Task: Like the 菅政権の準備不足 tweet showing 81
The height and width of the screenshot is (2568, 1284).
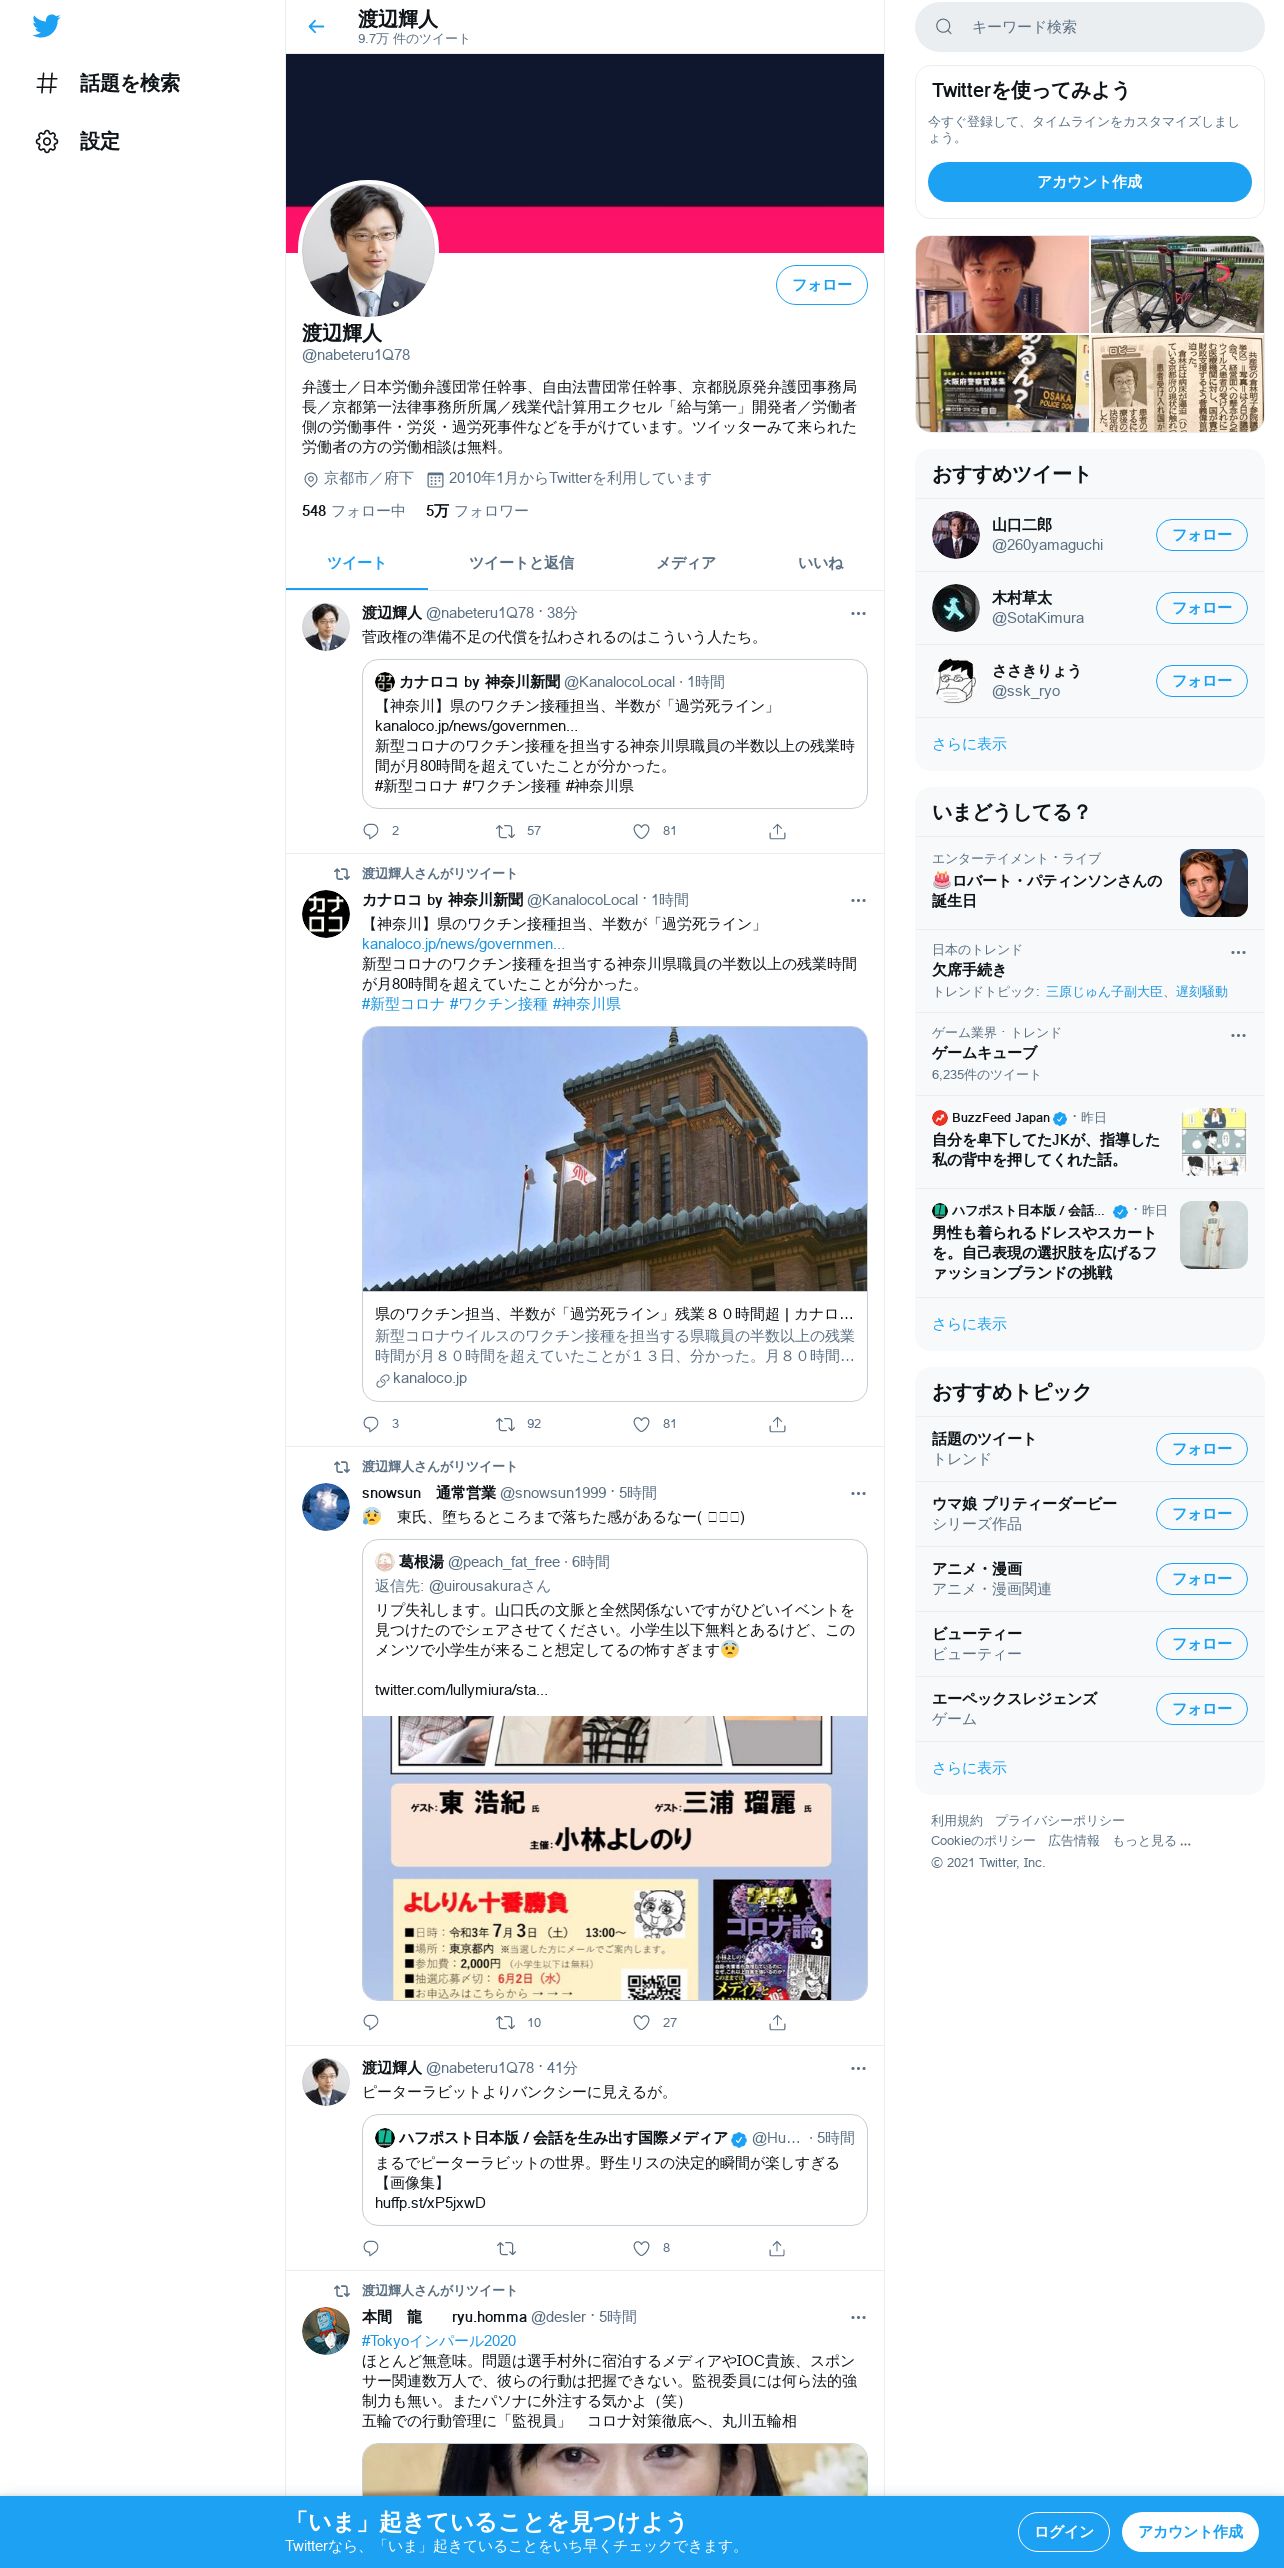Action: click(x=641, y=831)
